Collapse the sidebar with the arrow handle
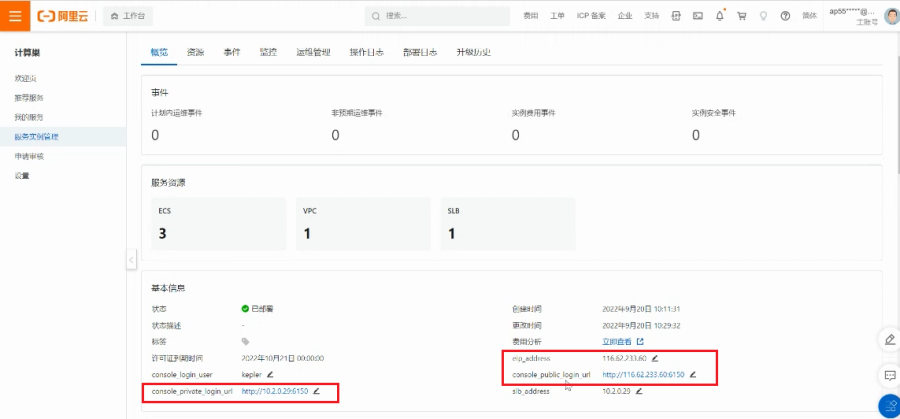This screenshot has height=419, width=900. [131, 260]
